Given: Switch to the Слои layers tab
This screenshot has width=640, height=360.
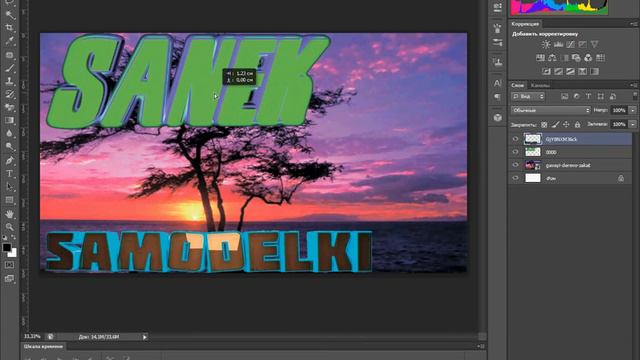Looking at the screenshot, I should 518,85.
